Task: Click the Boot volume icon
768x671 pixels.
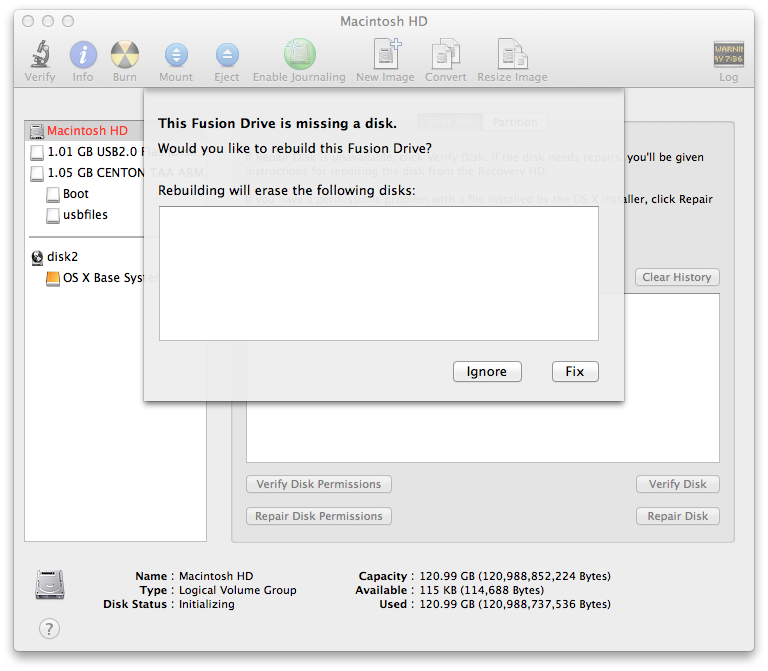Action: 53,194
